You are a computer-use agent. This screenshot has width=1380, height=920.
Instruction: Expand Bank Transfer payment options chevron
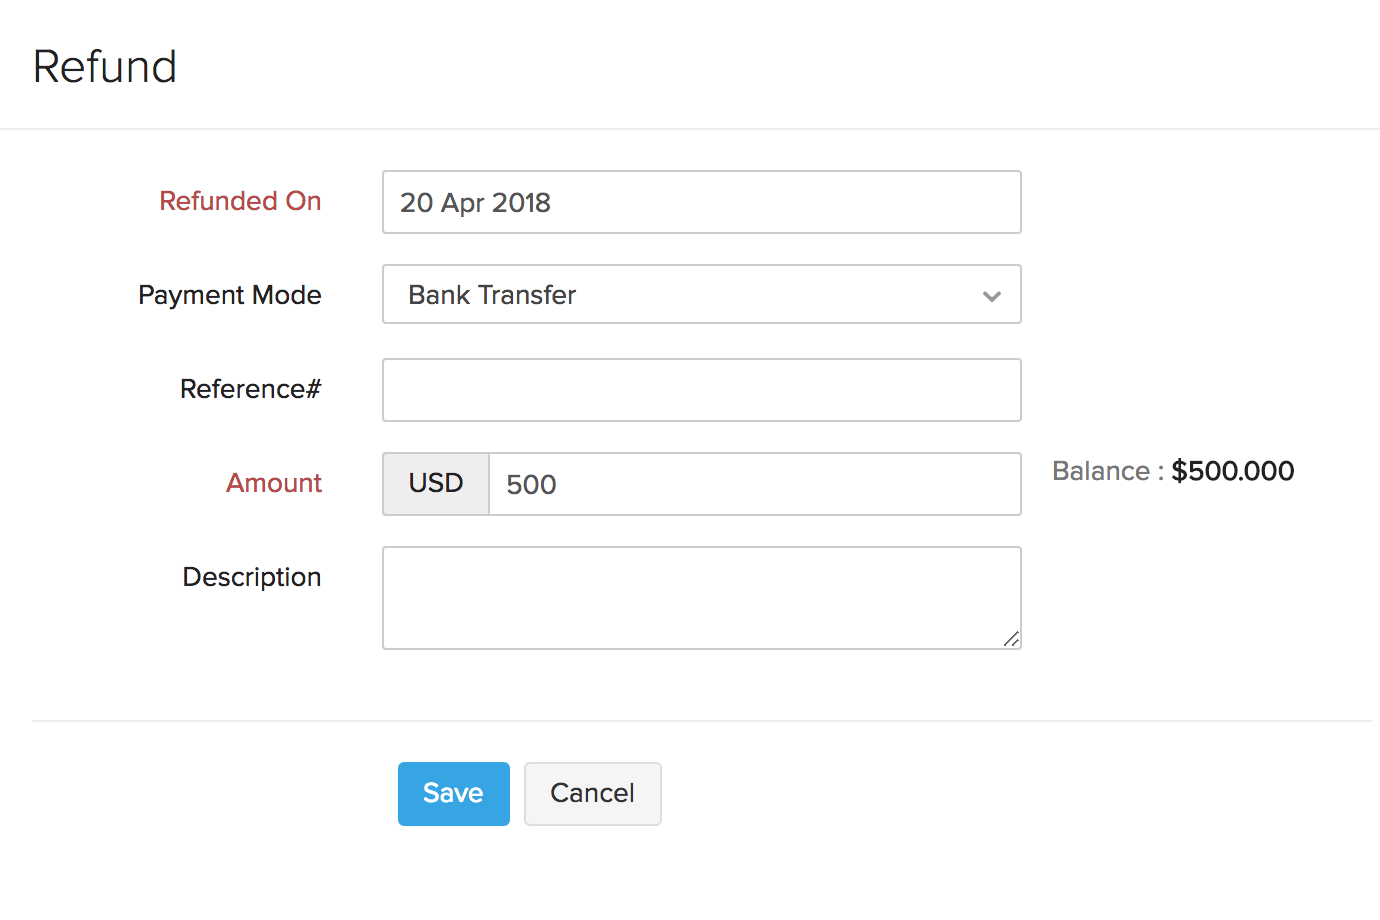point(991,295)
